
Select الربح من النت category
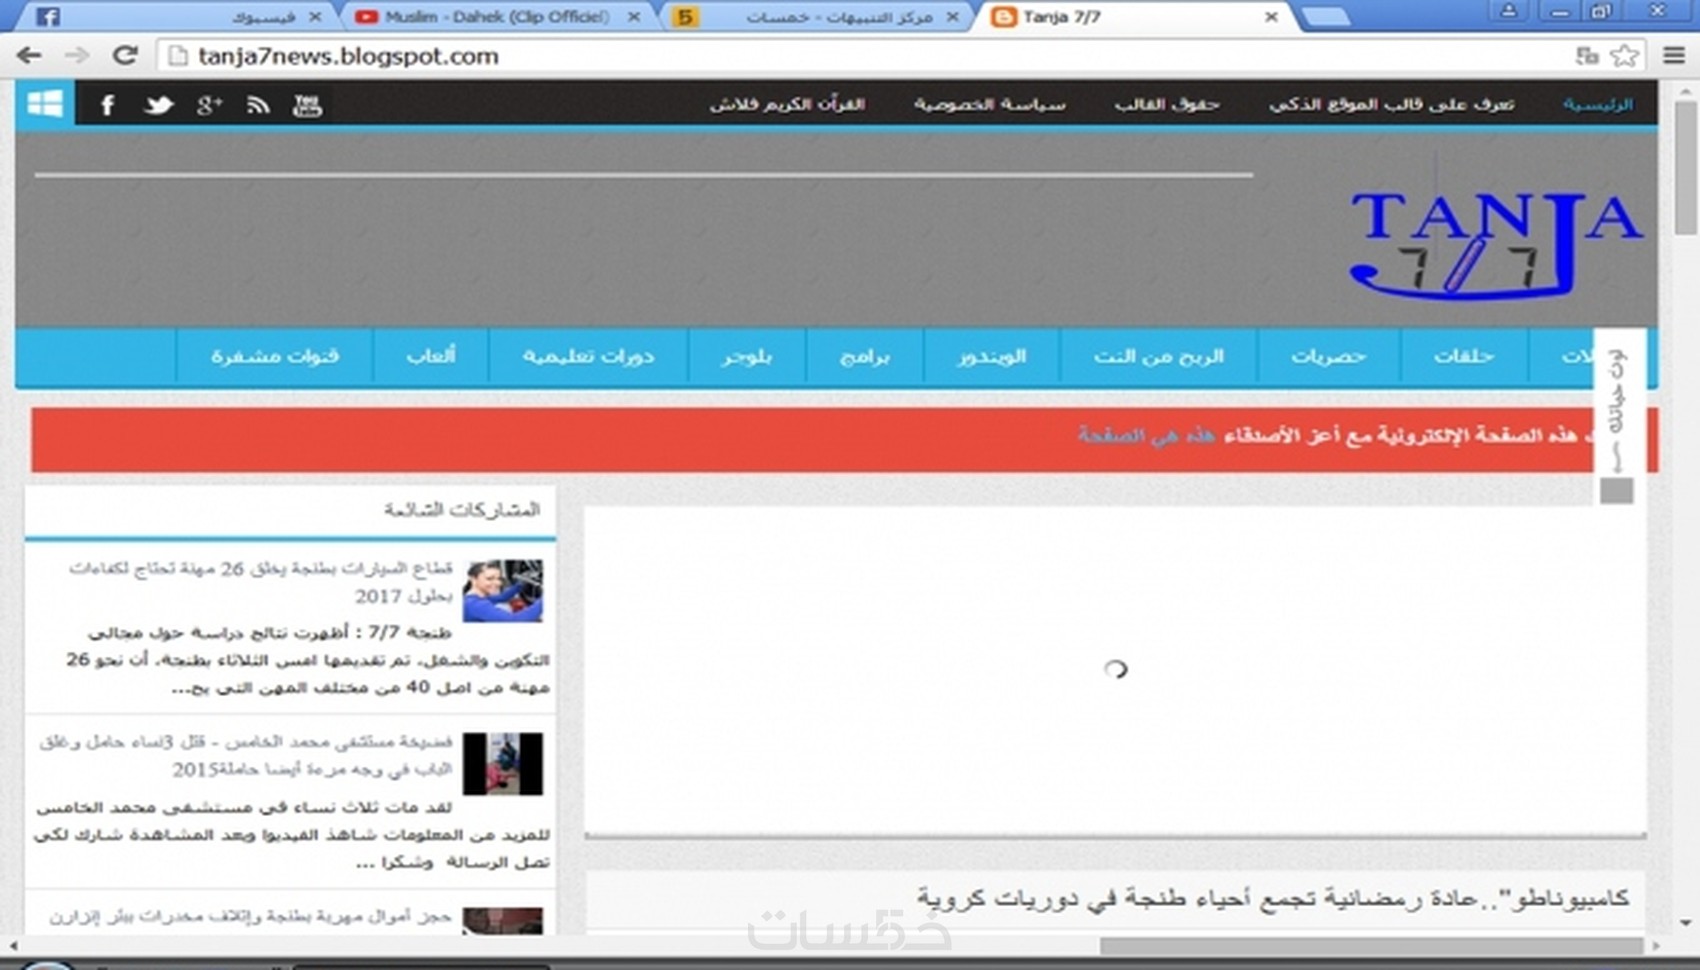pyautogui.click(x=1158, y=356)
